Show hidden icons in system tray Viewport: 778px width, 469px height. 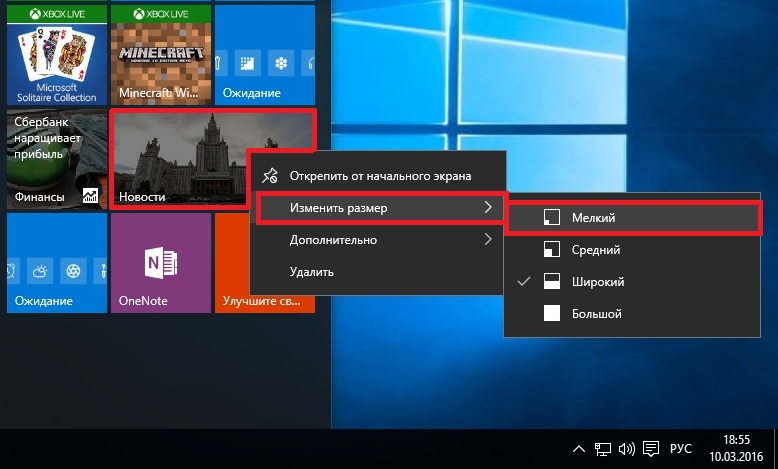coord(579,449)
